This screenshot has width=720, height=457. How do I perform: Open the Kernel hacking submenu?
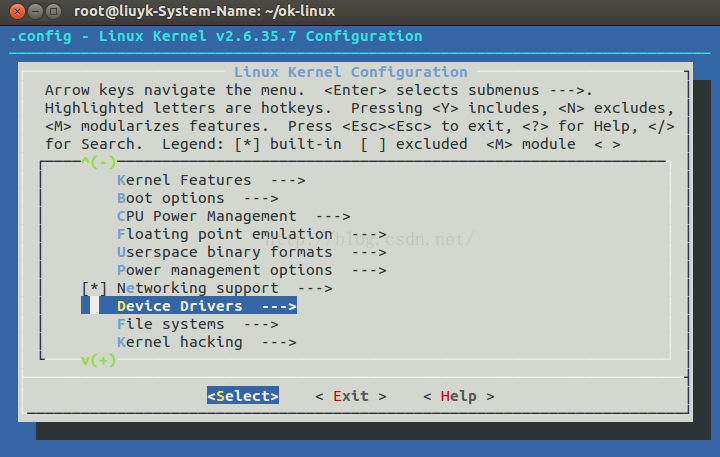coord(207,342)
